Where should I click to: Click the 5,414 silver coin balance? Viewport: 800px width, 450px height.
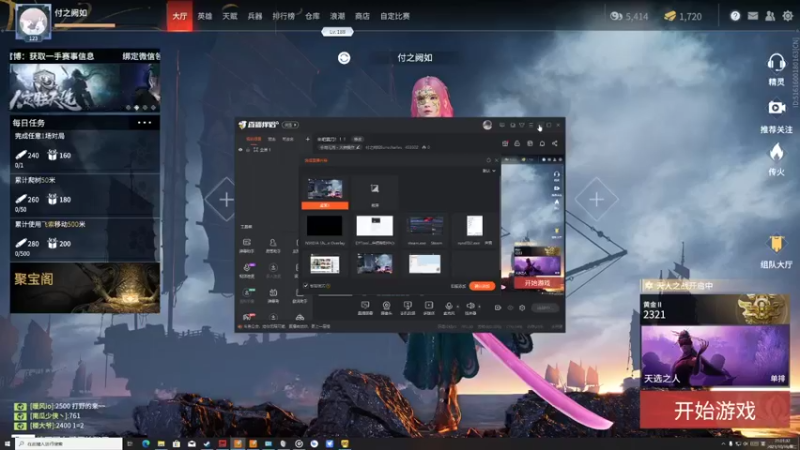[629, 16]
